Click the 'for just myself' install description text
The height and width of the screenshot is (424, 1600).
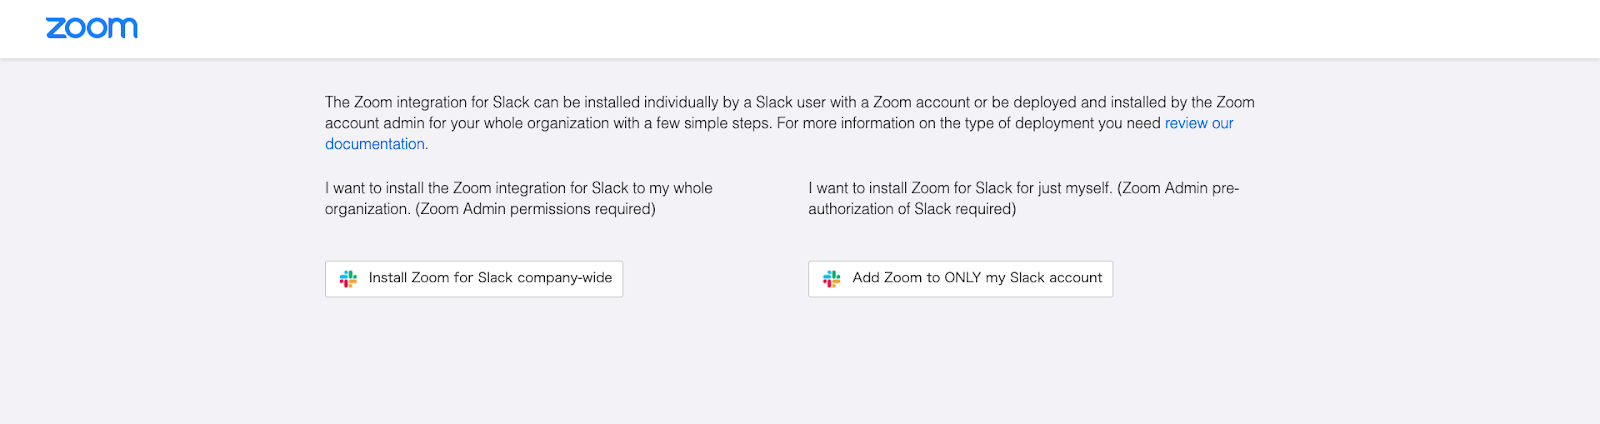pos(1024,198)
